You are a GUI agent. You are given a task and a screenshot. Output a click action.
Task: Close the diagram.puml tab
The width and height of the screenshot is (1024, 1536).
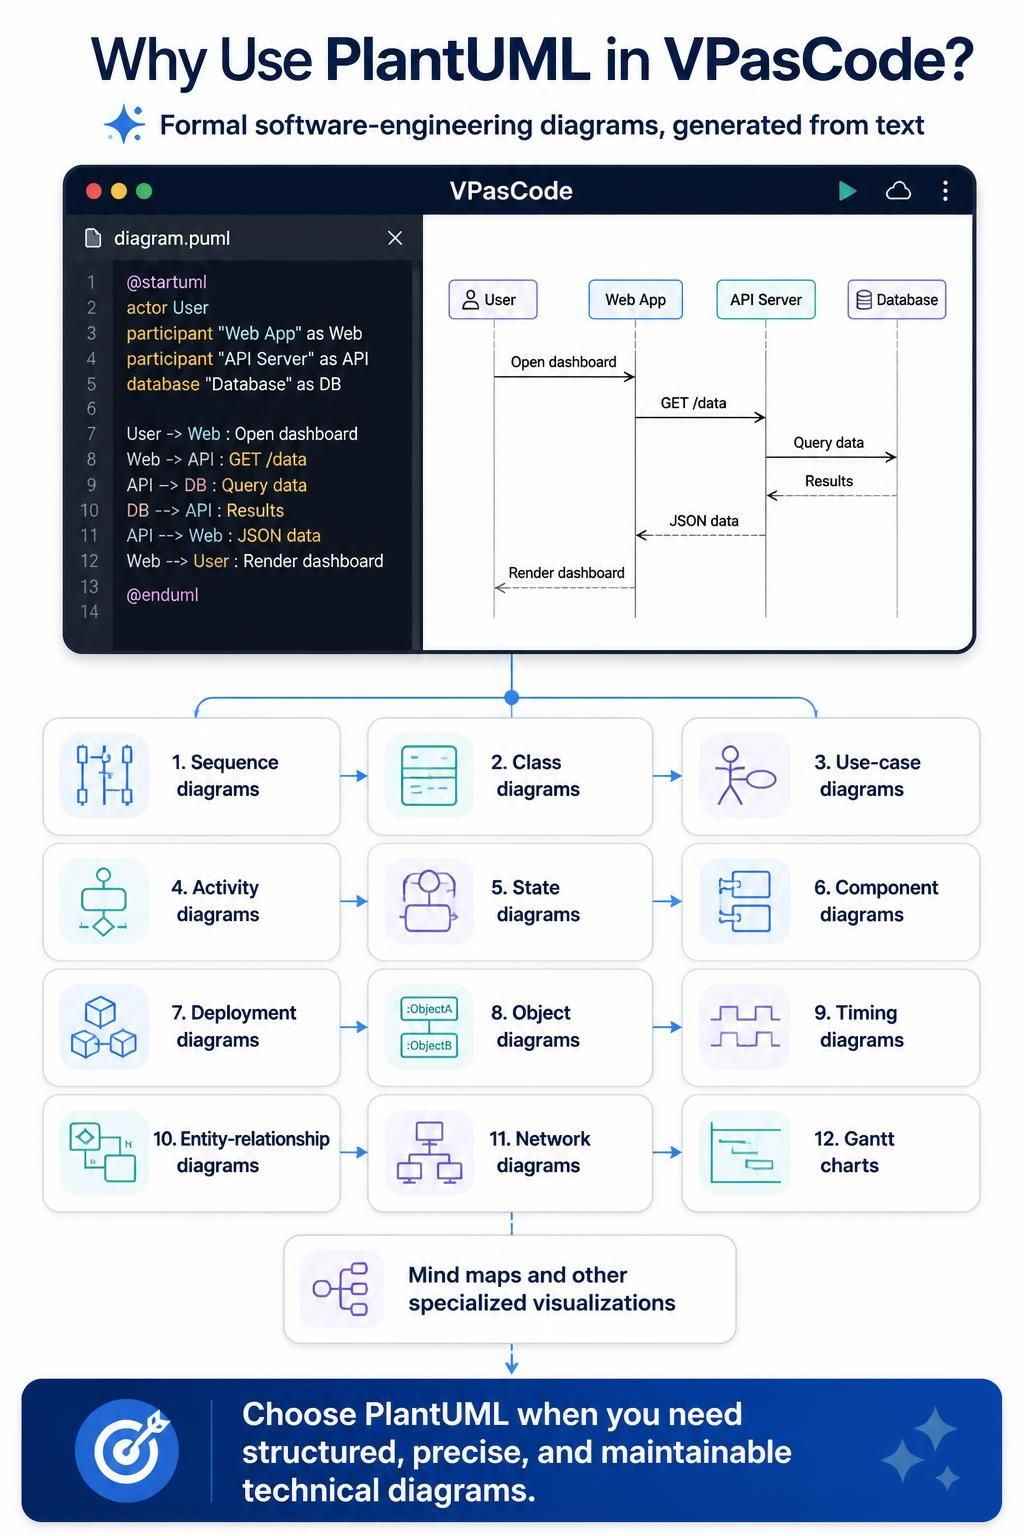[395, 238]
